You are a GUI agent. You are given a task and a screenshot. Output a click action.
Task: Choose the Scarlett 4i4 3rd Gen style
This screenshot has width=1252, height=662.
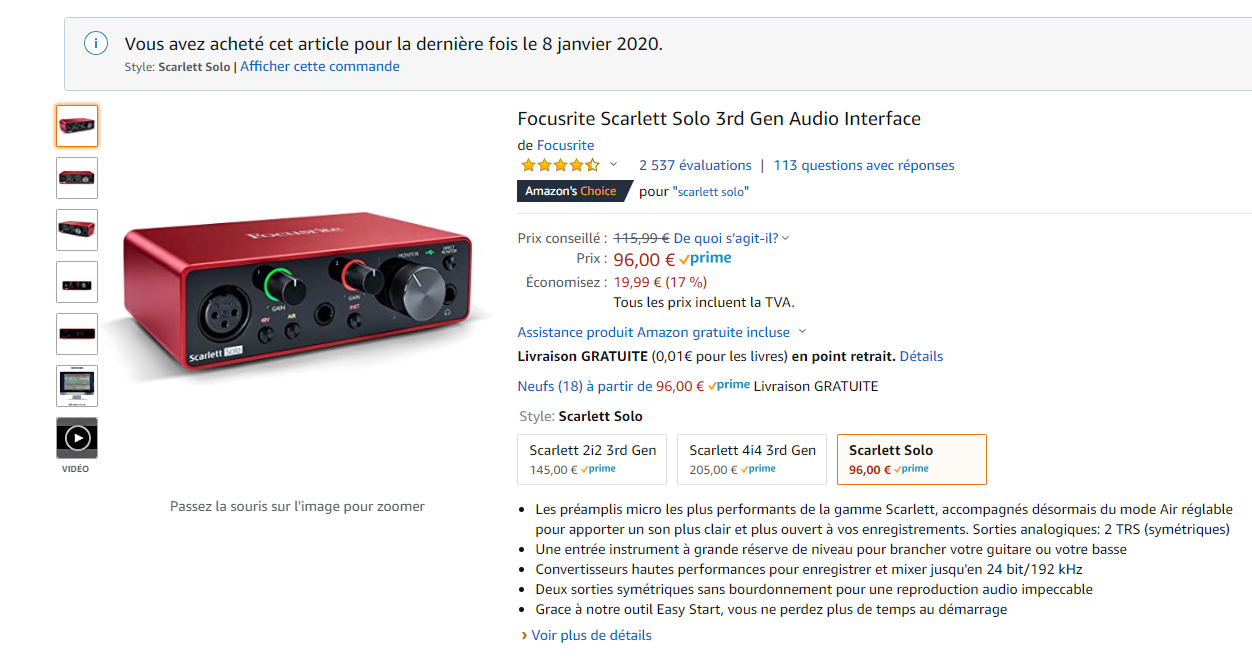pyautogui.click(x=752, y=459)
